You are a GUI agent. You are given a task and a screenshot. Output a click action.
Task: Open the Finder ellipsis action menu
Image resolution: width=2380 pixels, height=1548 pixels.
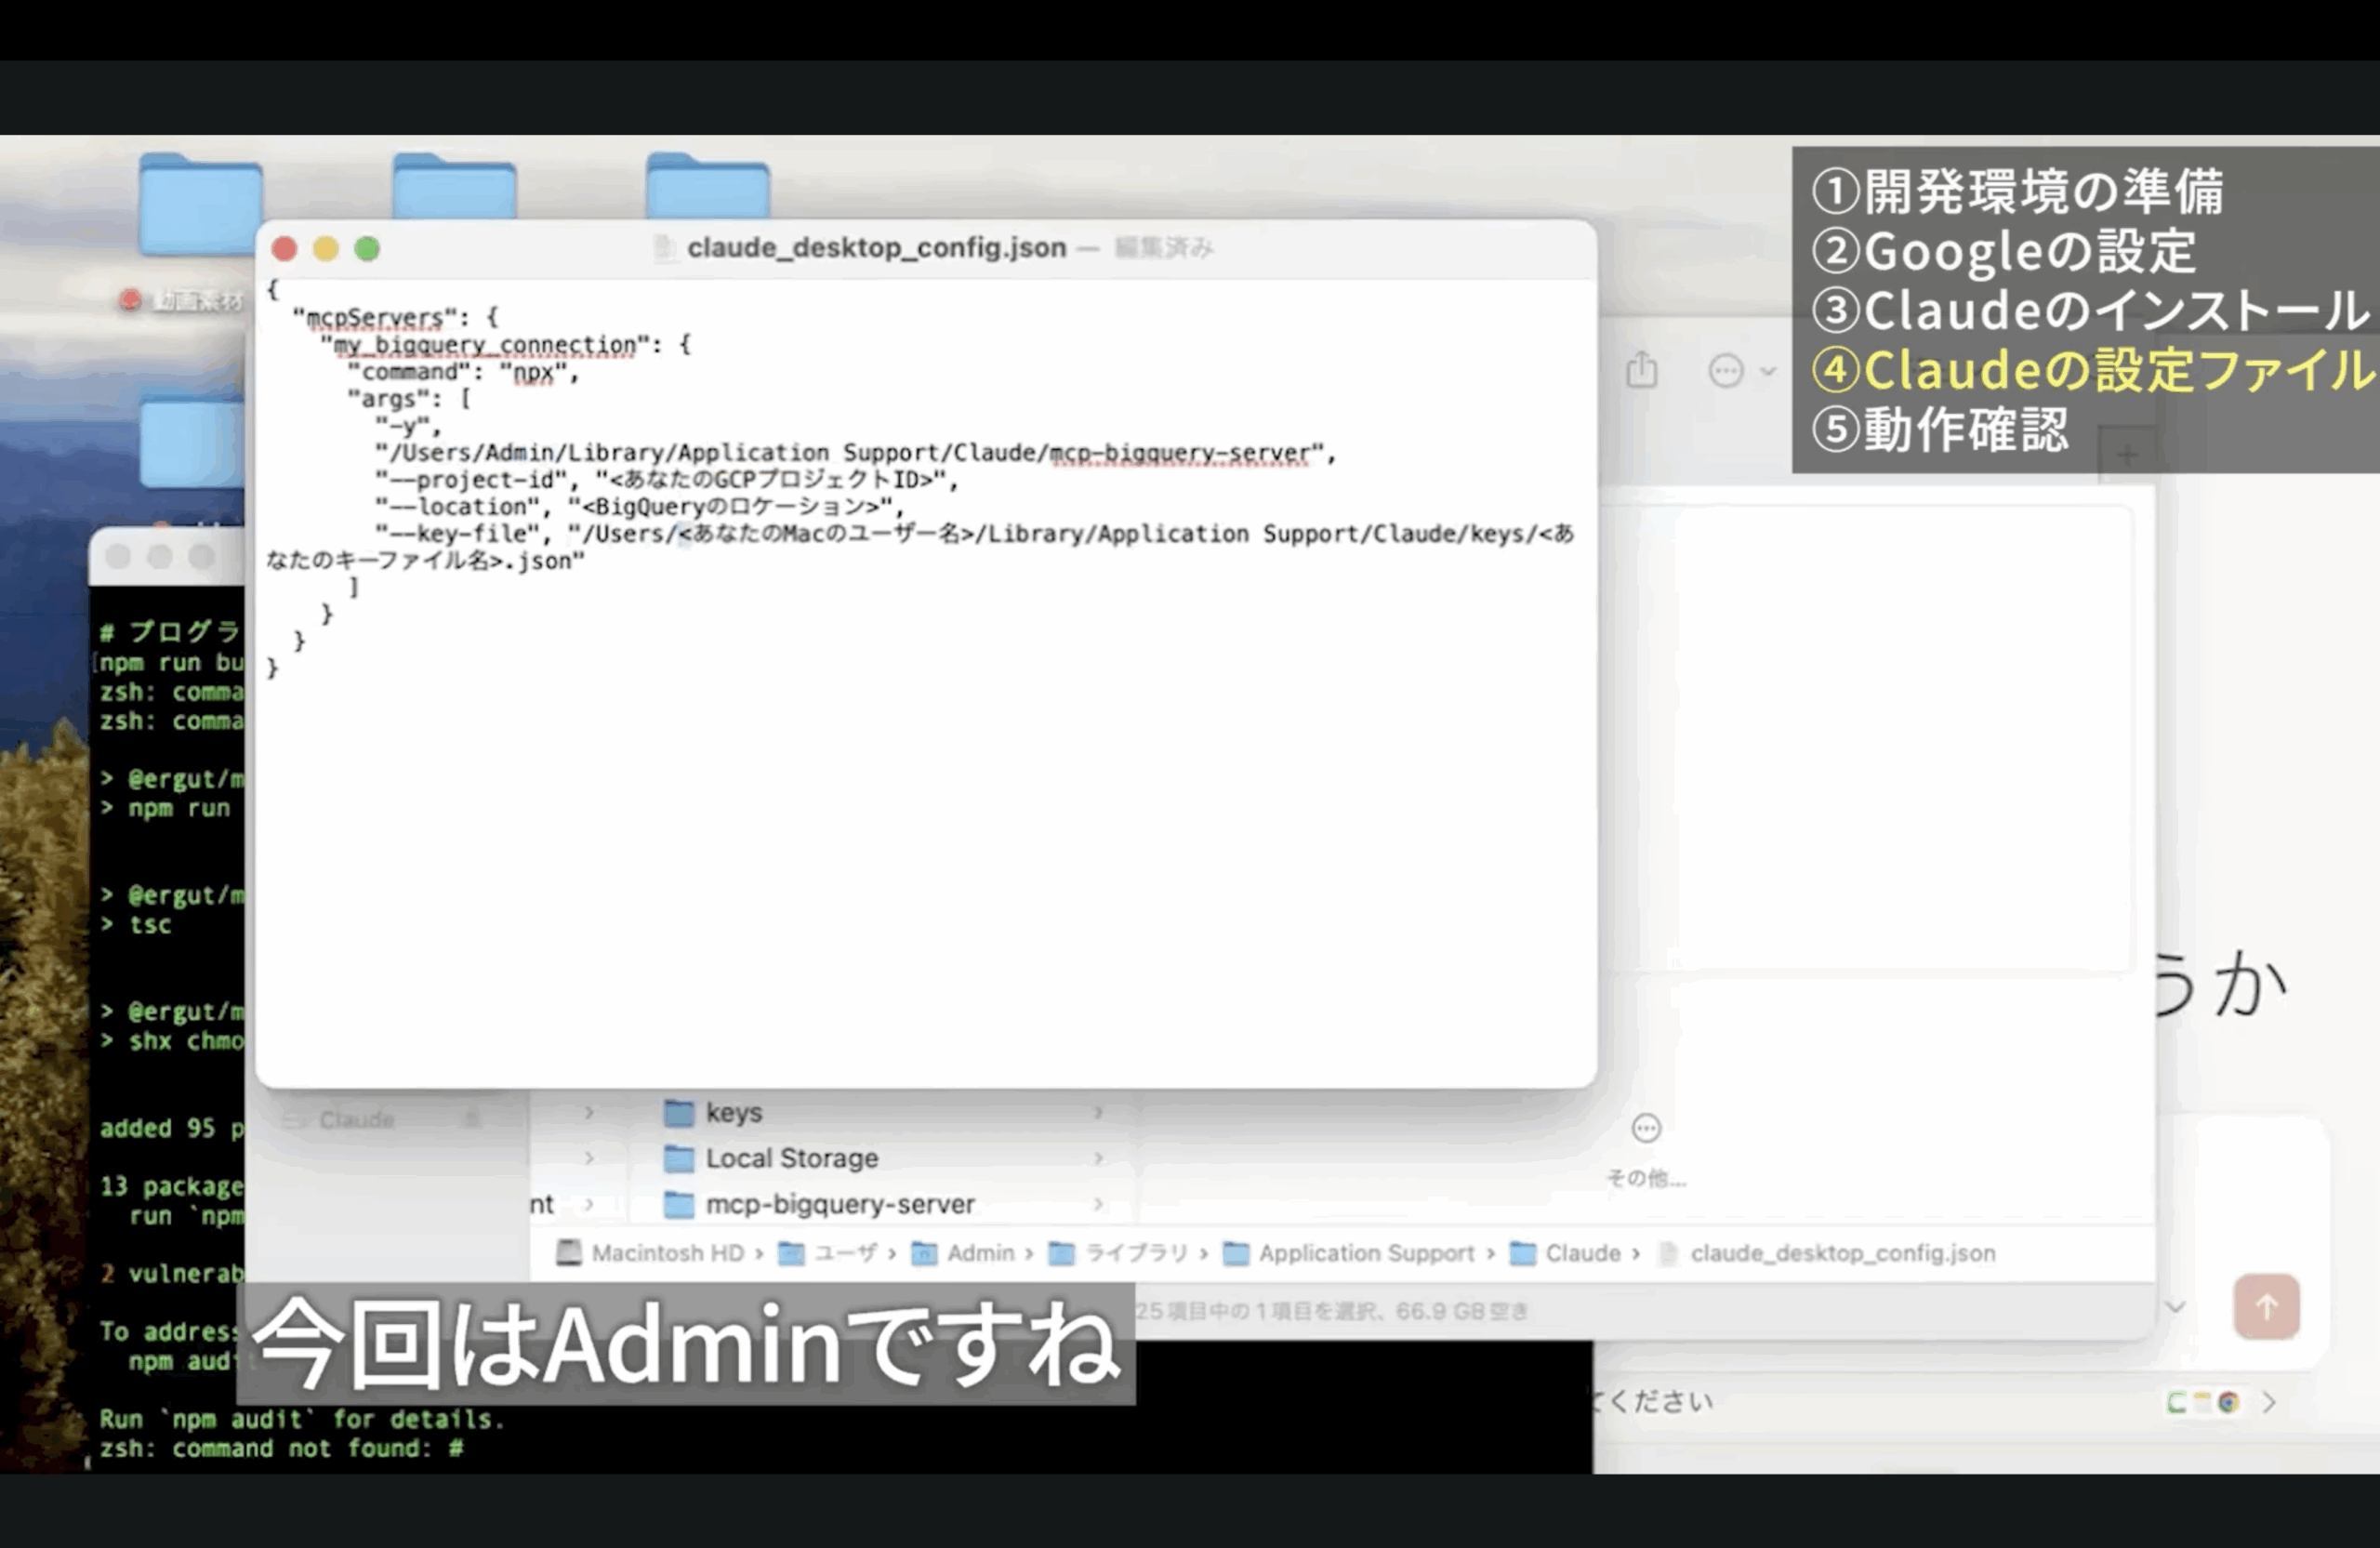coord(1727,371)
